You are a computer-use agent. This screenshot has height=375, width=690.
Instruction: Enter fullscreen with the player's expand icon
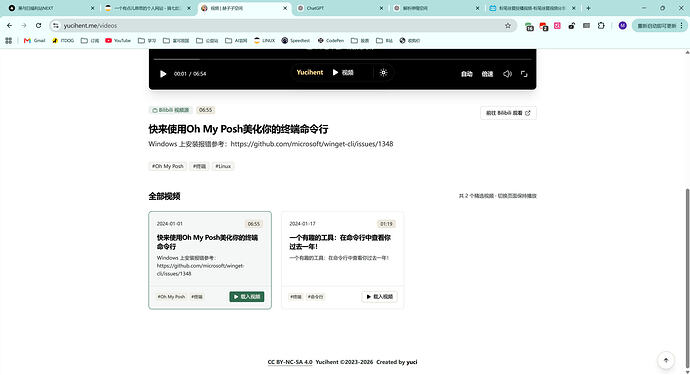click(x=524, y=74)
